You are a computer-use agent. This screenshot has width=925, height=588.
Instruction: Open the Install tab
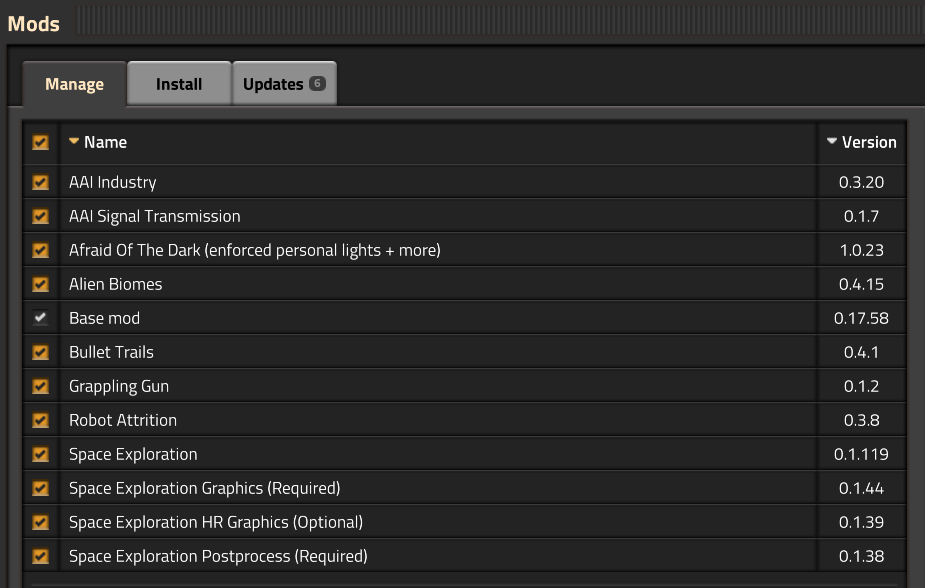coord(179,83)
